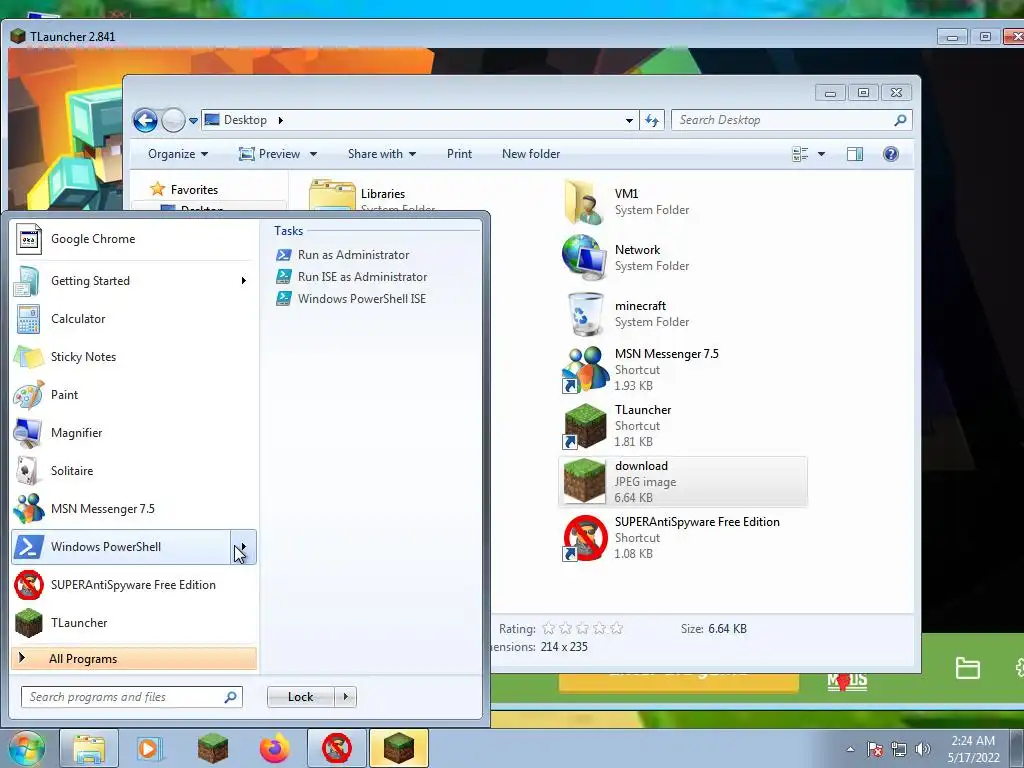Viewport: 1024px width, 768px height.
Task: Expand Windows PowerShell jump list arrow
Action: click(x=243, y=547)
